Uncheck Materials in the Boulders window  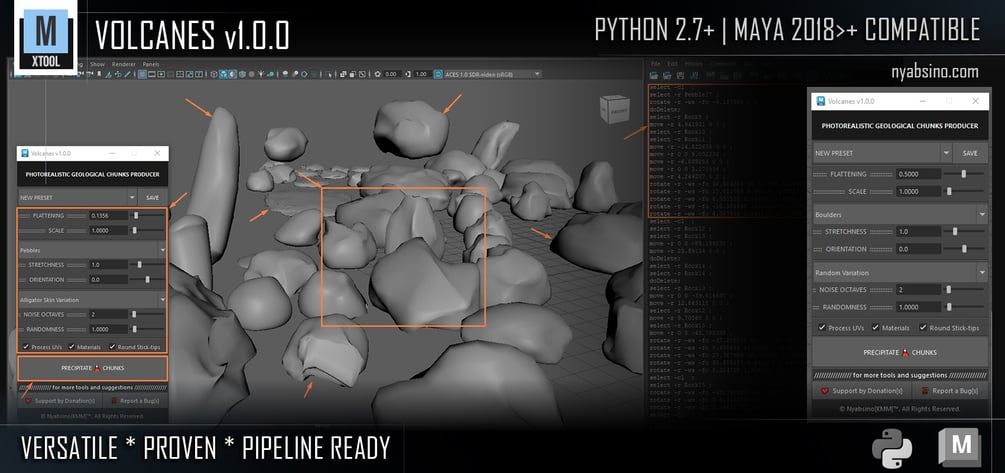coord(875,328)
